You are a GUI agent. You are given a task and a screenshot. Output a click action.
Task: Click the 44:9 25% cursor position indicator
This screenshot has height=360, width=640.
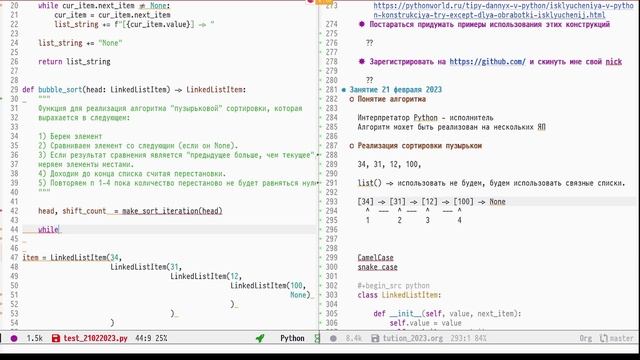pyautogui.click(x=151, y=338)
